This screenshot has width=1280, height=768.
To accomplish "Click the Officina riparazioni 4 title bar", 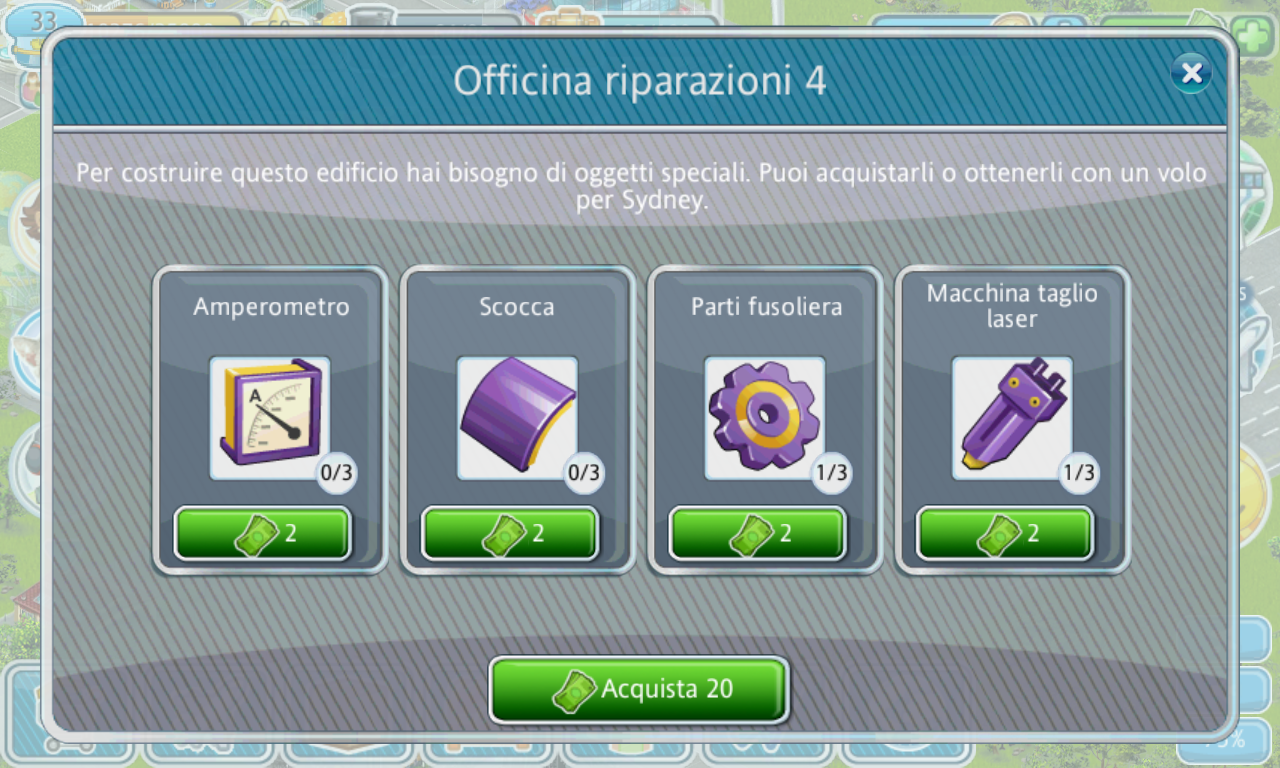I will [640, 81].
